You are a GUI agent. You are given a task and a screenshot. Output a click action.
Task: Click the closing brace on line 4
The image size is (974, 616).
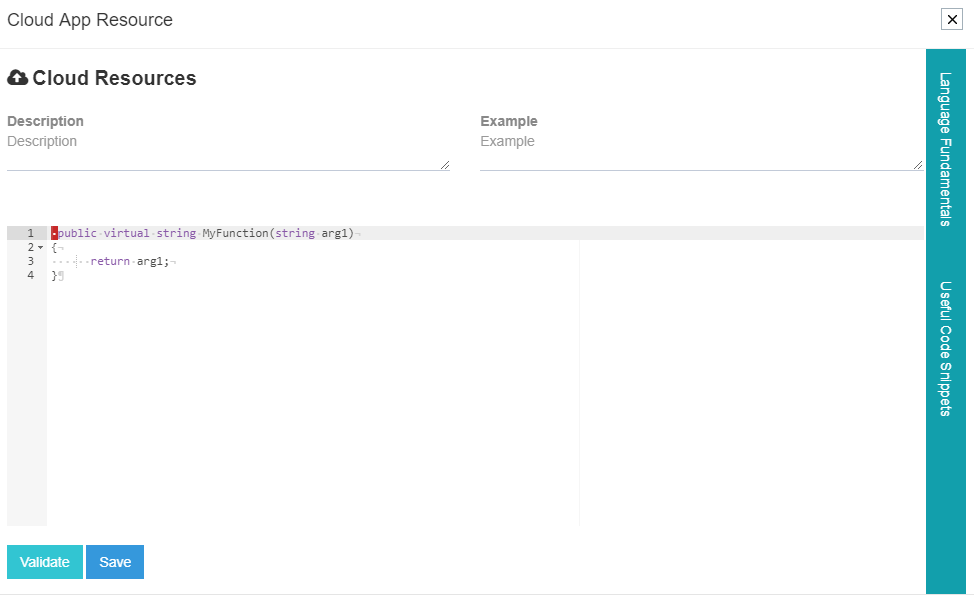(54, 275)
